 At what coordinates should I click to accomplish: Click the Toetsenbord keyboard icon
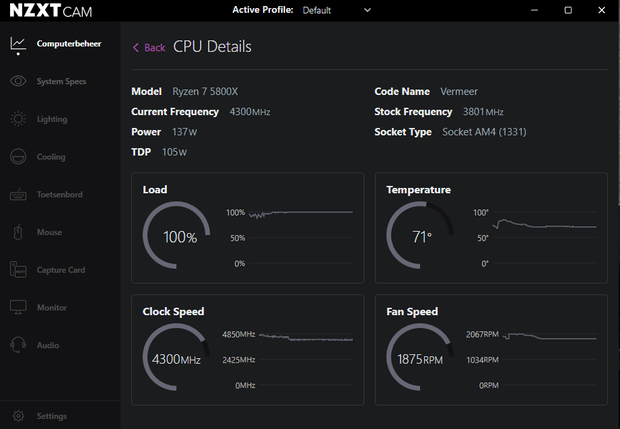tap(18, 195)
